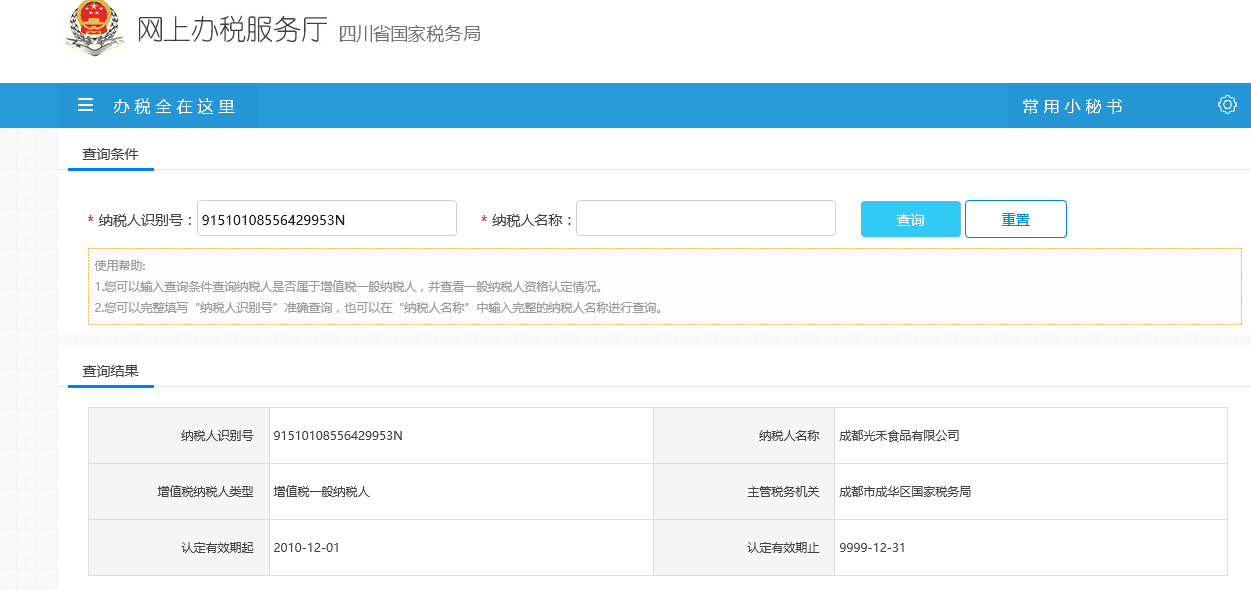
Task: Click the 增值税一般纳税人 value cell
Action: (x=321, y=492)
